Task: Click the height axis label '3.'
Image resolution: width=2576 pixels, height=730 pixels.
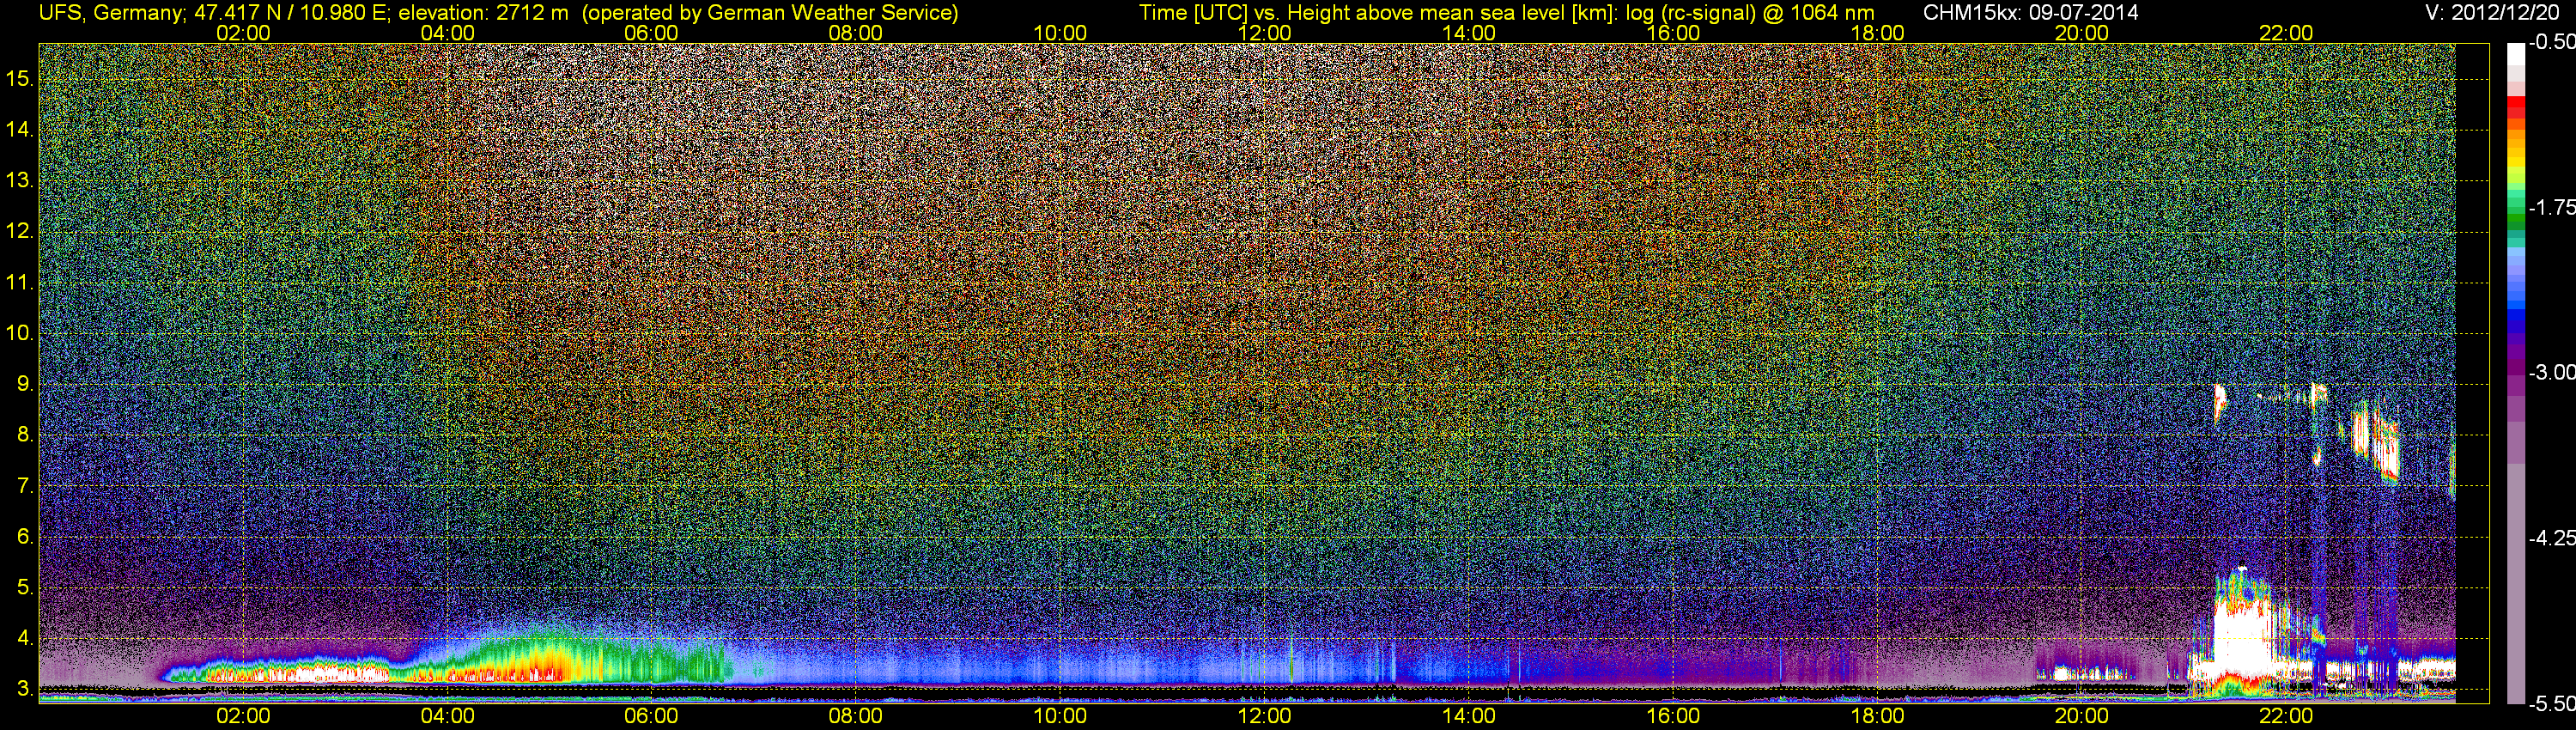Action: pyautogui.click(x=25, y=690)
